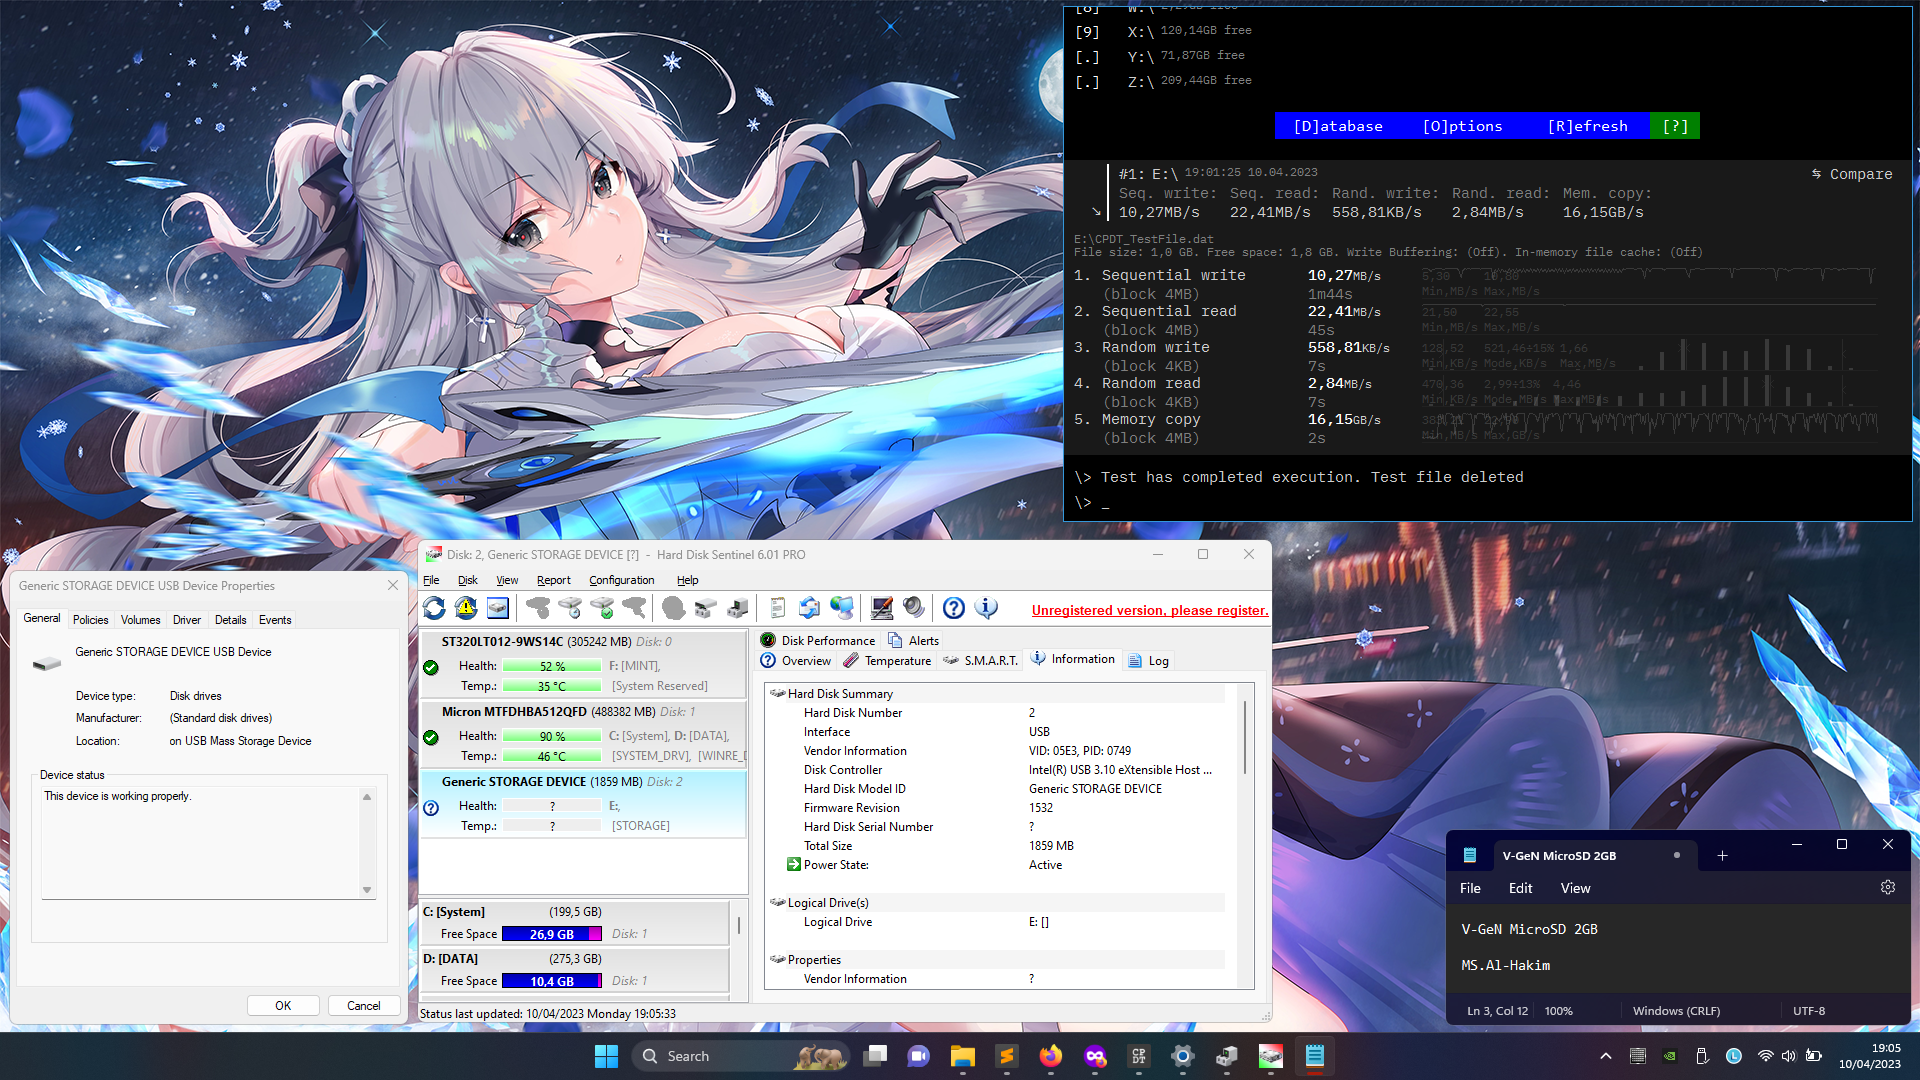Open the Edit menu in Notepad

click(x=1520, y=888)
